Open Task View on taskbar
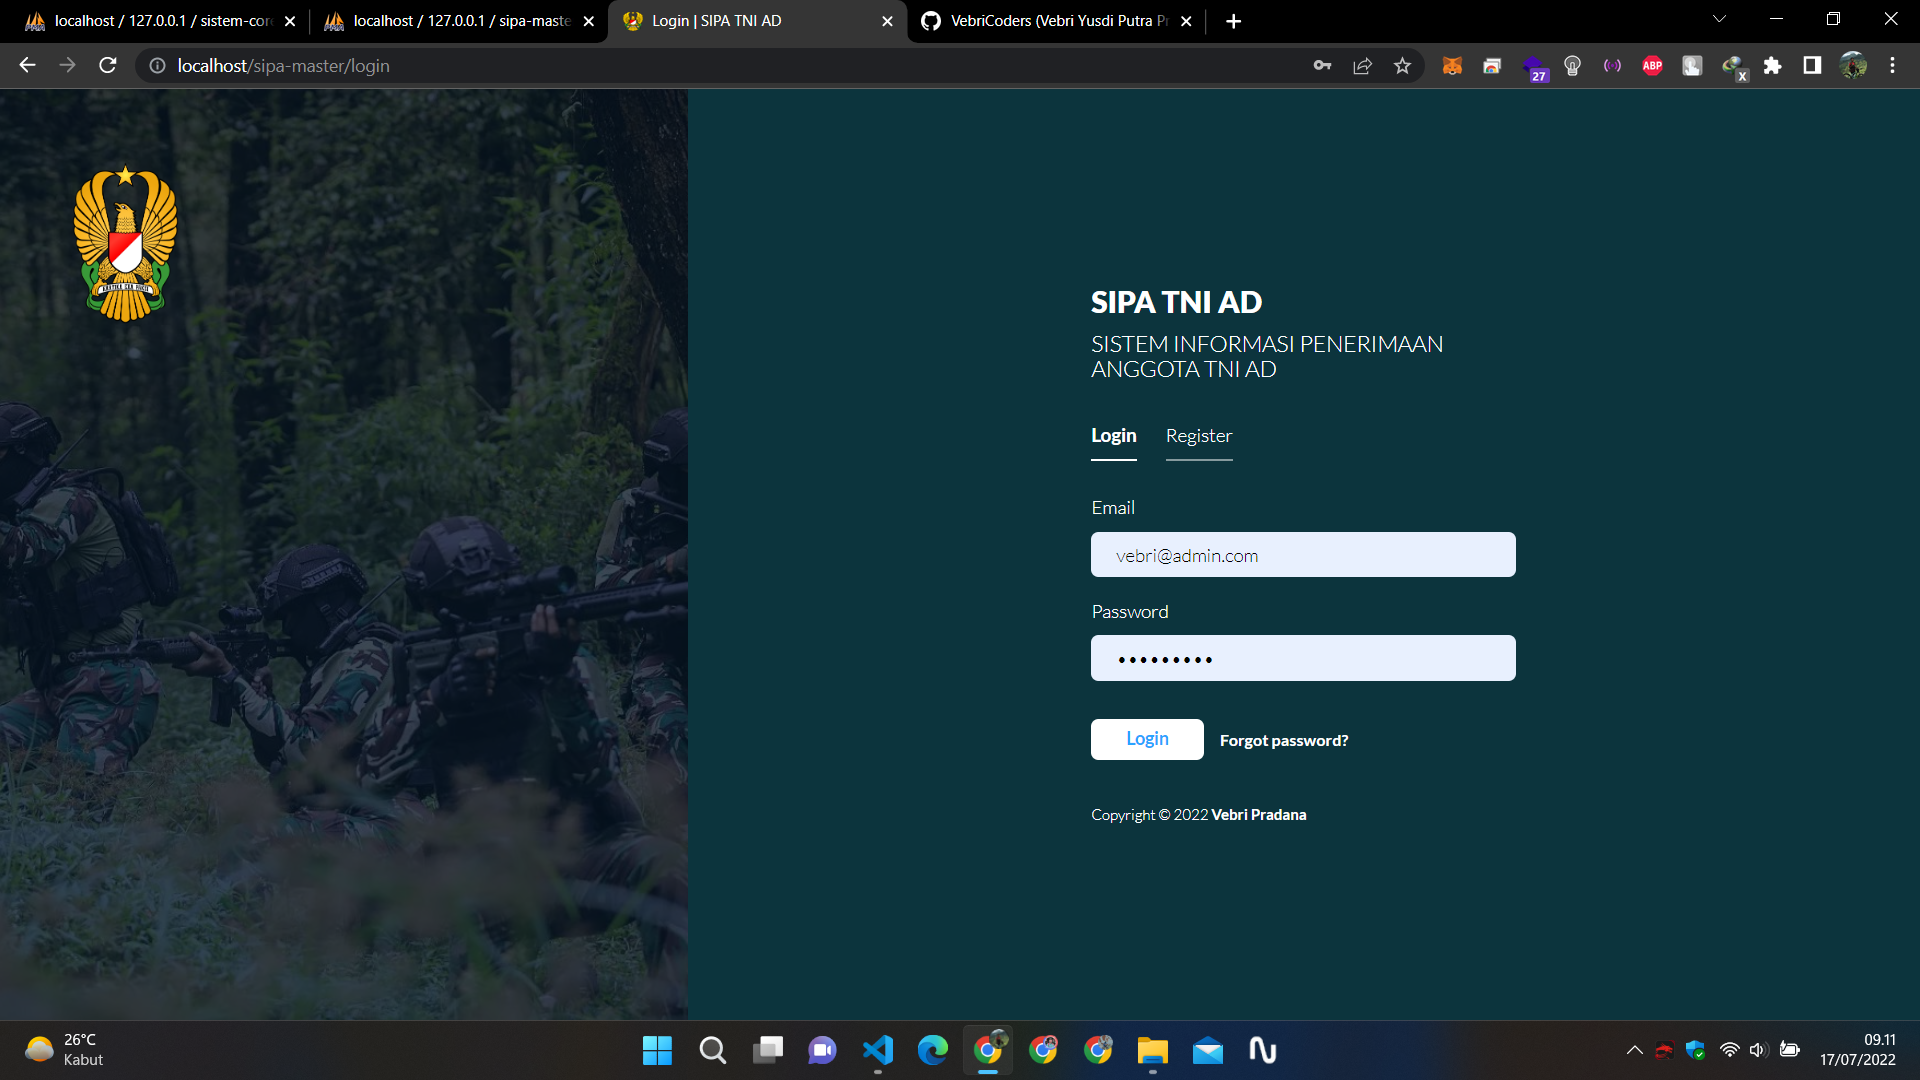The width and height of the screenshot is (1920, 1080). point(767,1050)
